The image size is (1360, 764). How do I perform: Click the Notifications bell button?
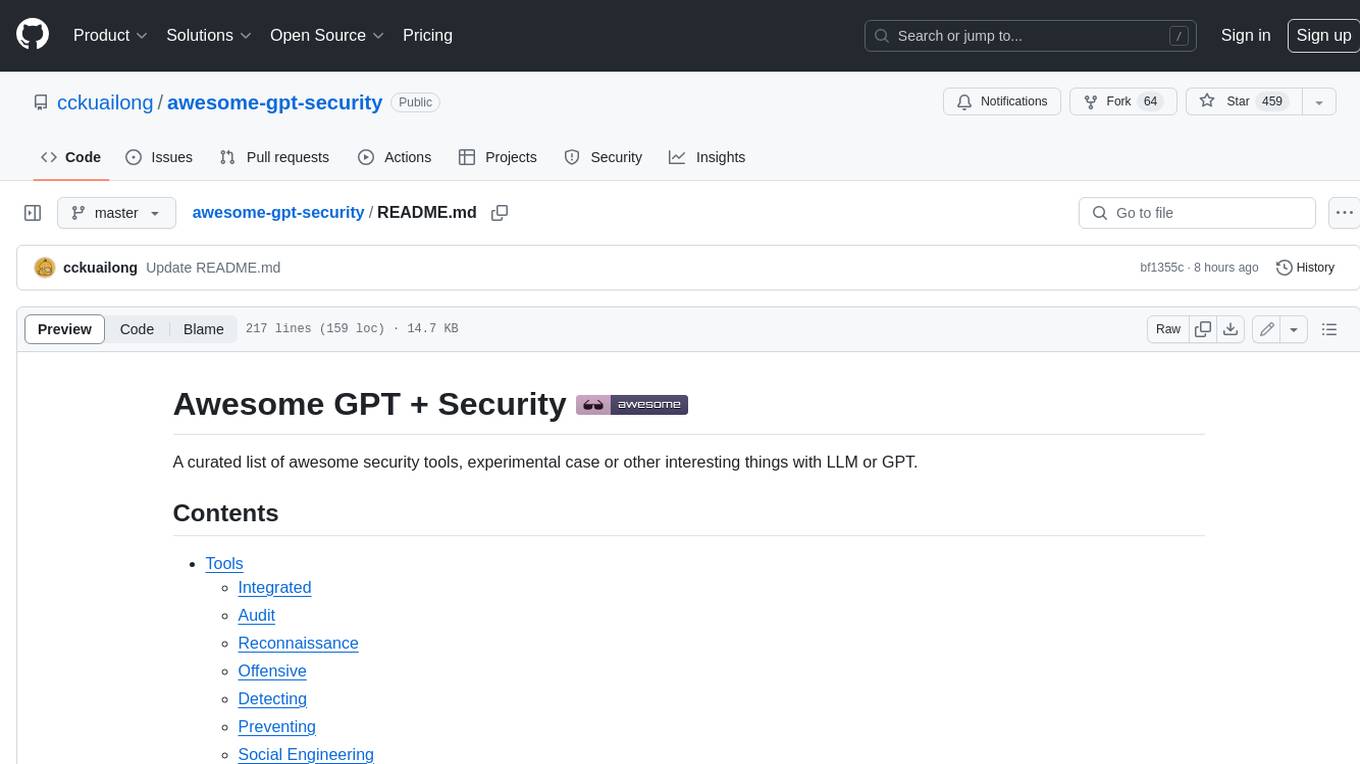click(1002, 101)
